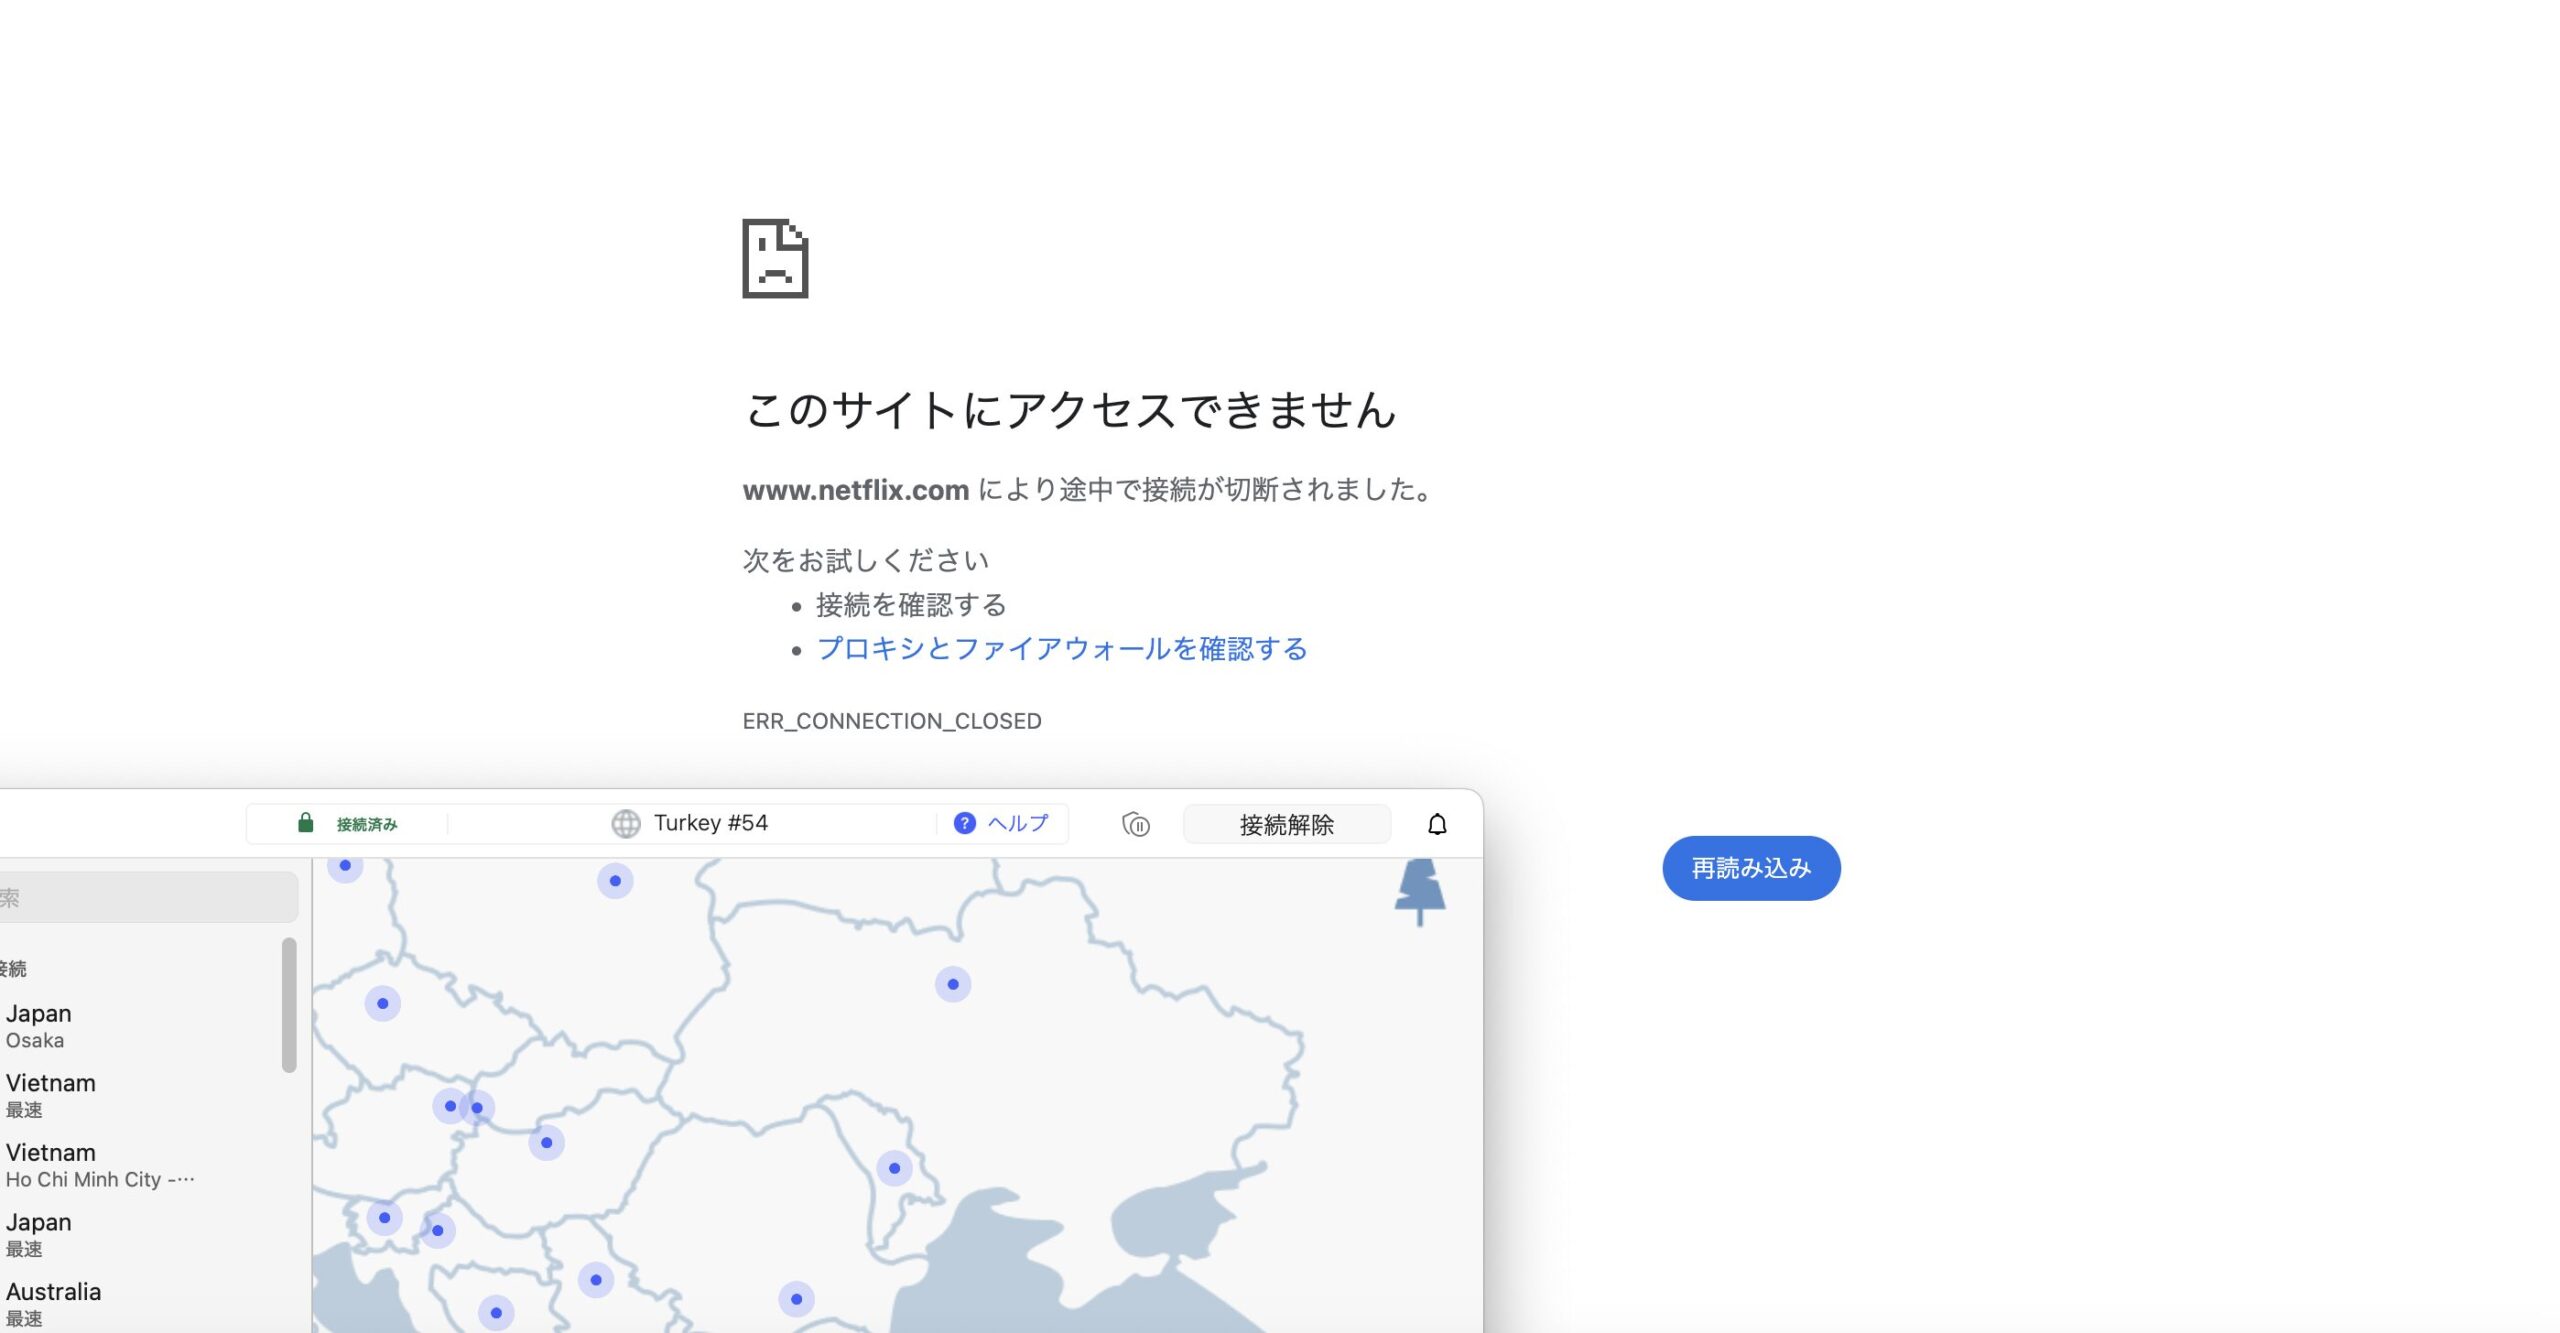
Task: Click the Moldova server dot on the map
Action: click(894, 1168)
